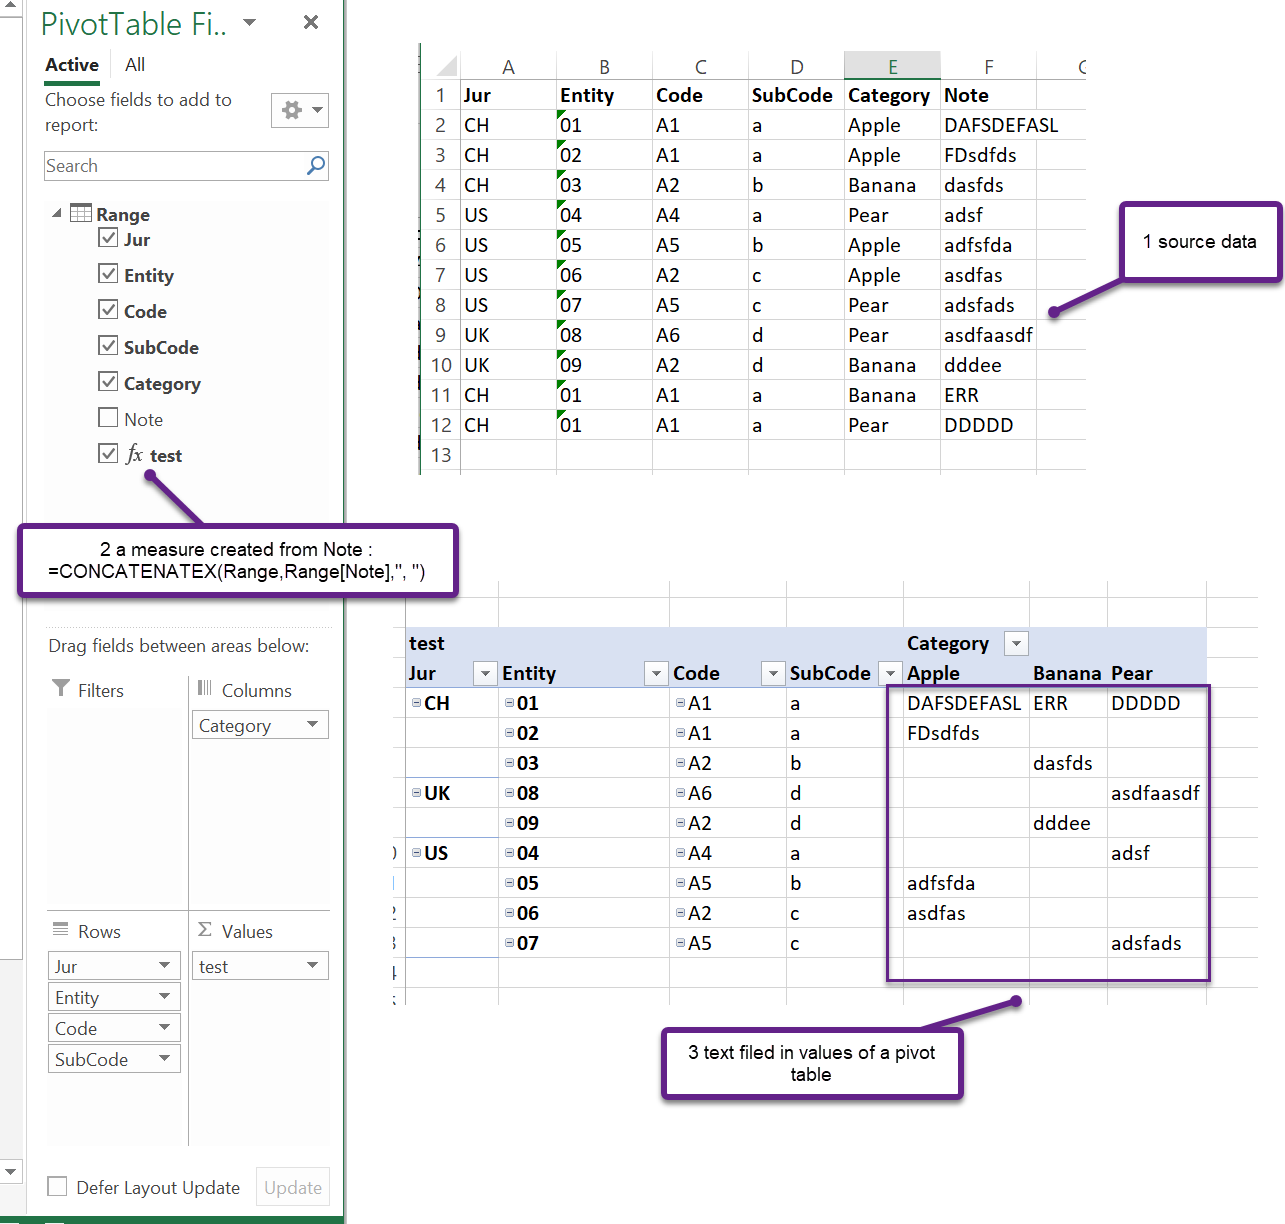The image size is (1285, 1224).
Task: Select the cell containing asdfaasdf in source data
Action: point(988,335)
